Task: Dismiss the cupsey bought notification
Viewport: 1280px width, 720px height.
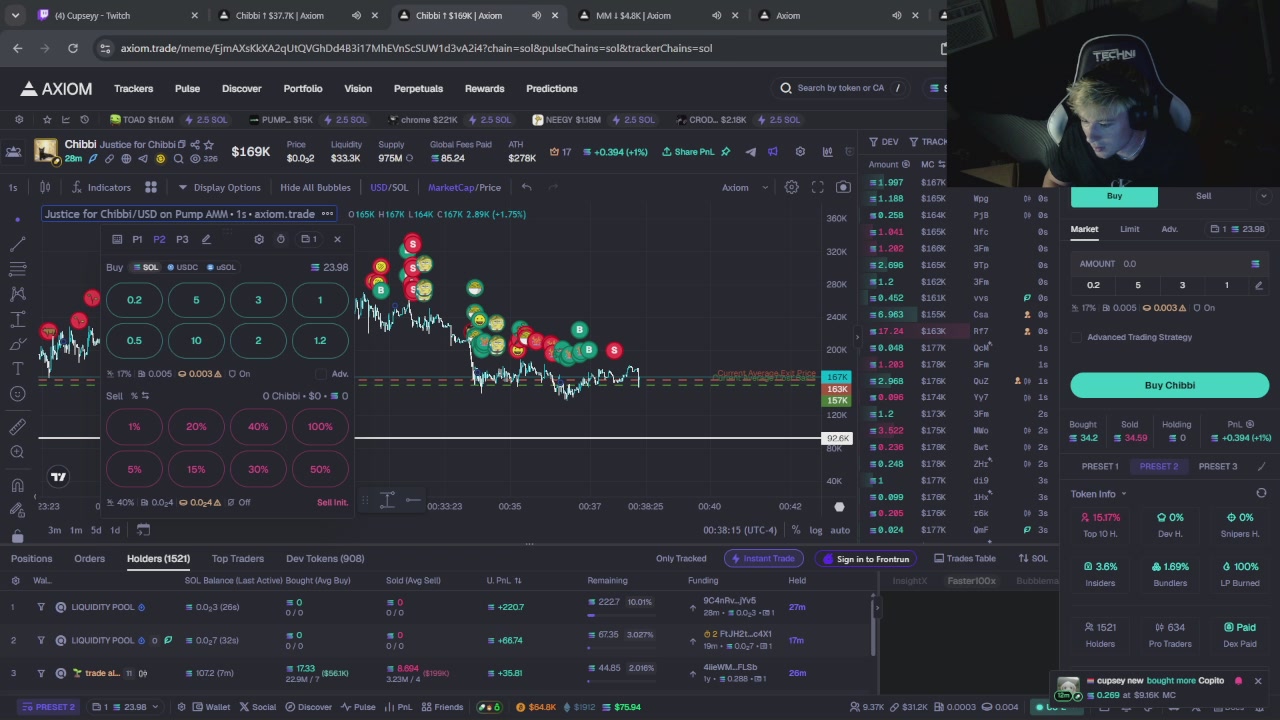Action: click(x=1258, y=681)
